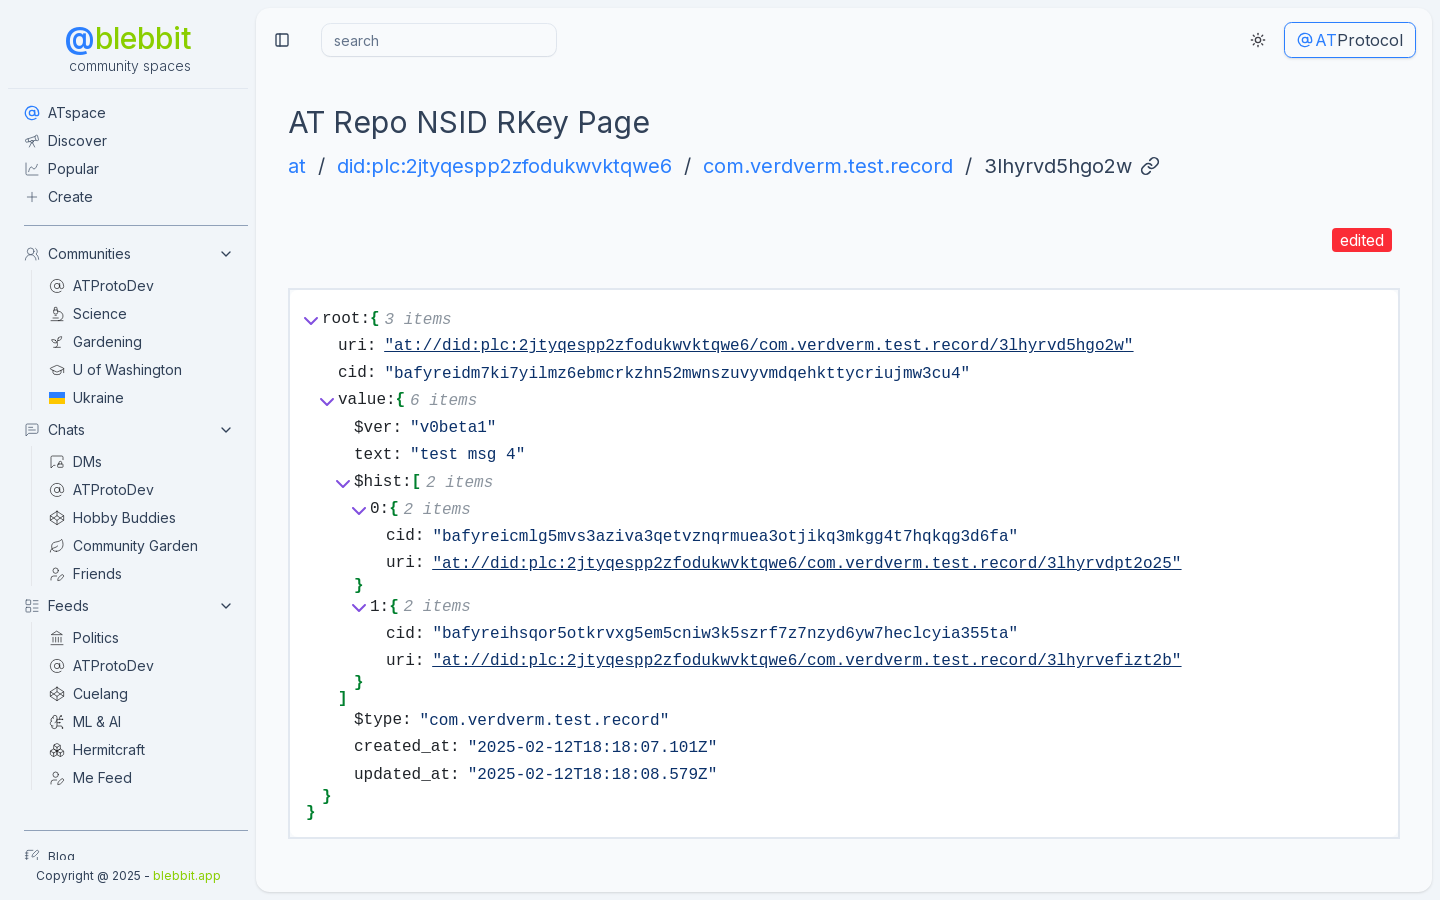Click the DMs chat icon
This screenshot has height=900, width=1440.
pos(57,462)
